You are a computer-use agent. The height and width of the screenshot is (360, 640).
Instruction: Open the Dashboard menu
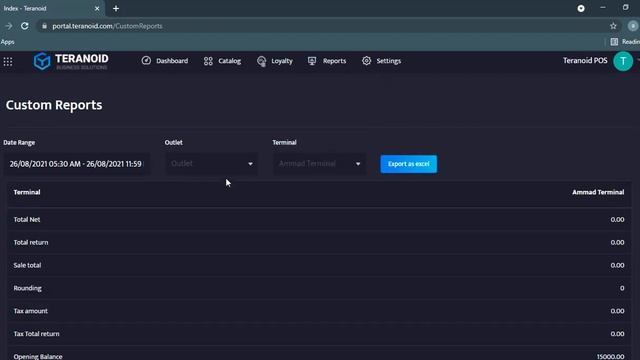(x=165, y=61)
